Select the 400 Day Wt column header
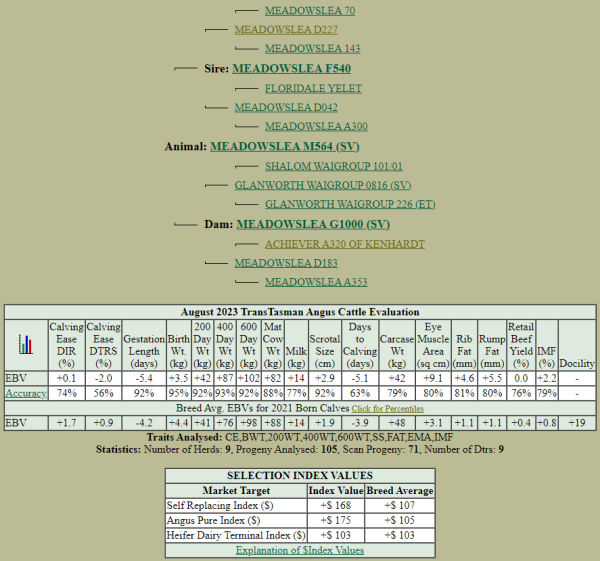 225,345
